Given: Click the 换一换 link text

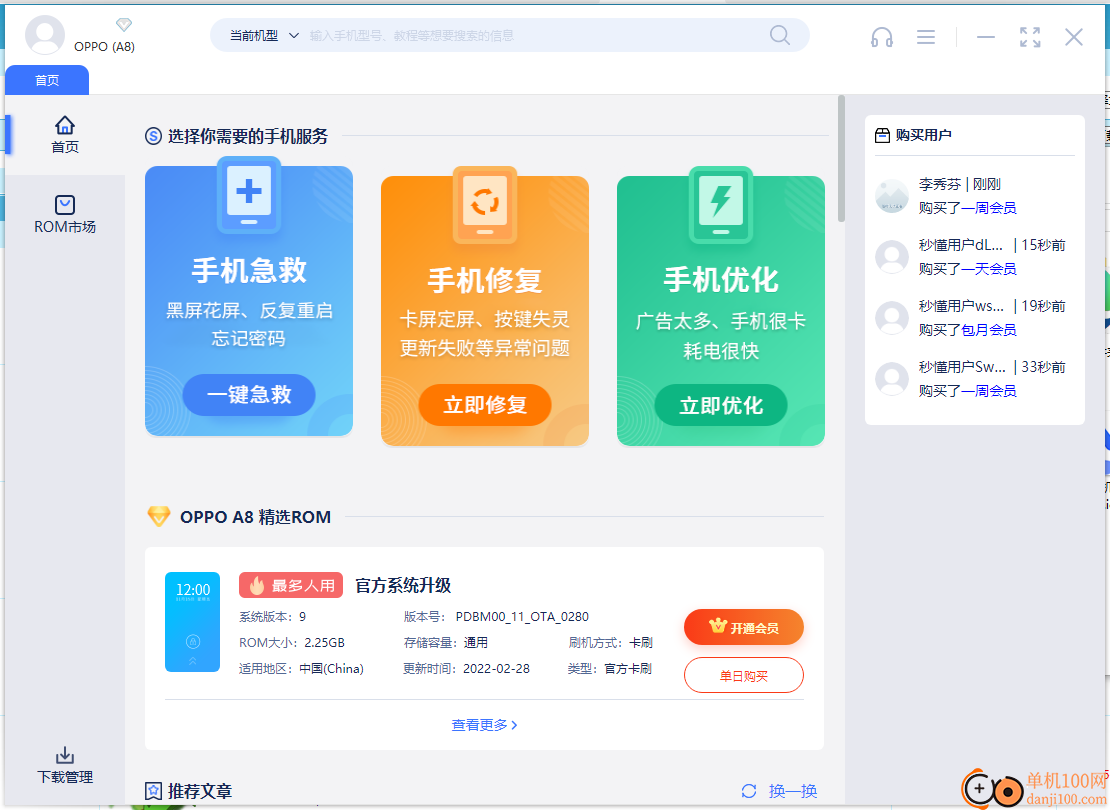Looking at the screenshot, I should [x=793, y=791].
